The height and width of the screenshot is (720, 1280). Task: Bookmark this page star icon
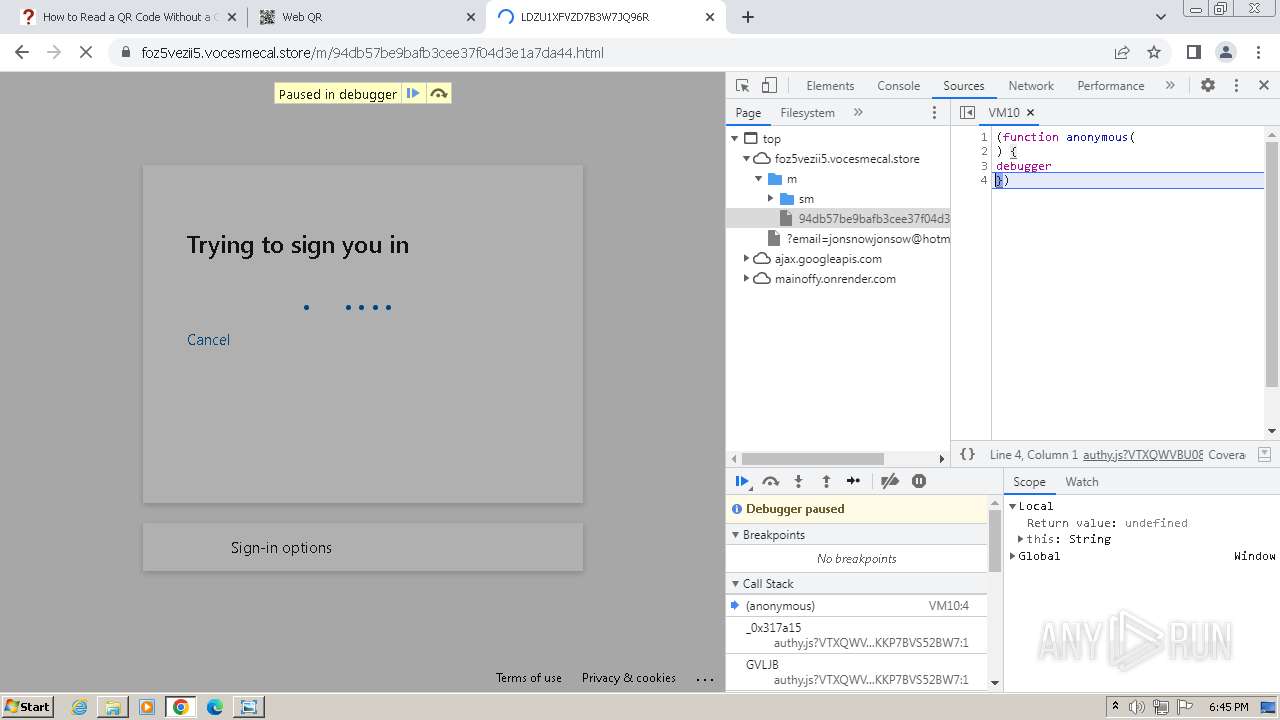(x=1154, y=53)
